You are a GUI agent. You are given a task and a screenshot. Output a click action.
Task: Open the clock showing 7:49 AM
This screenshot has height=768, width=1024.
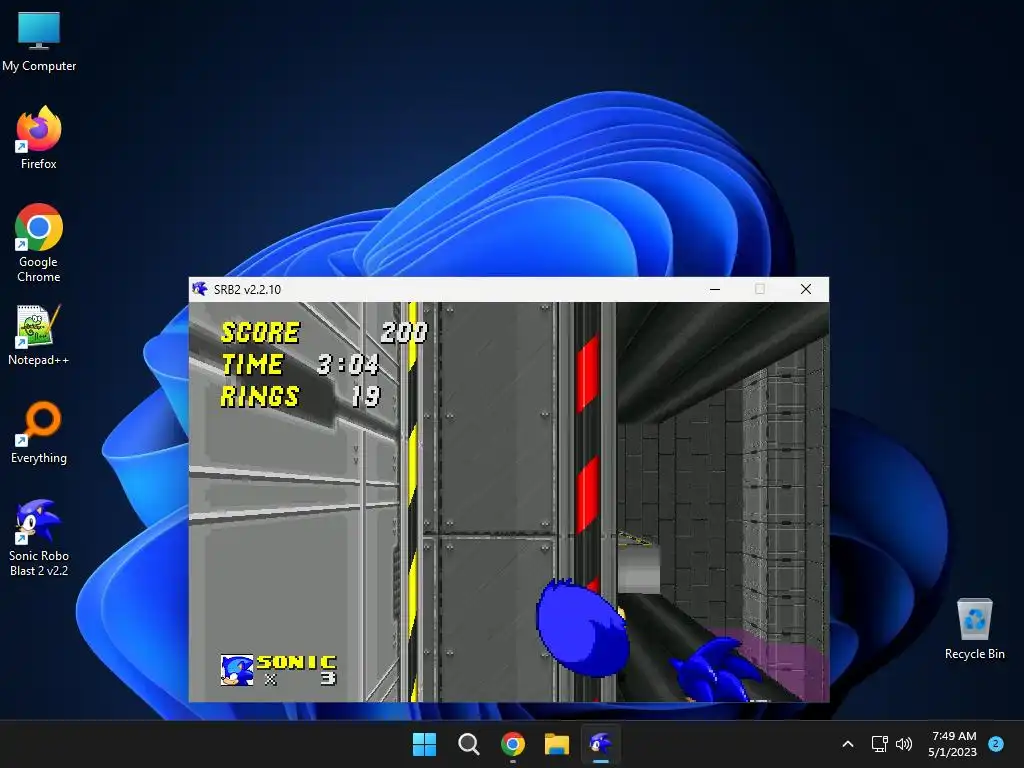click(x=953, y=744)
